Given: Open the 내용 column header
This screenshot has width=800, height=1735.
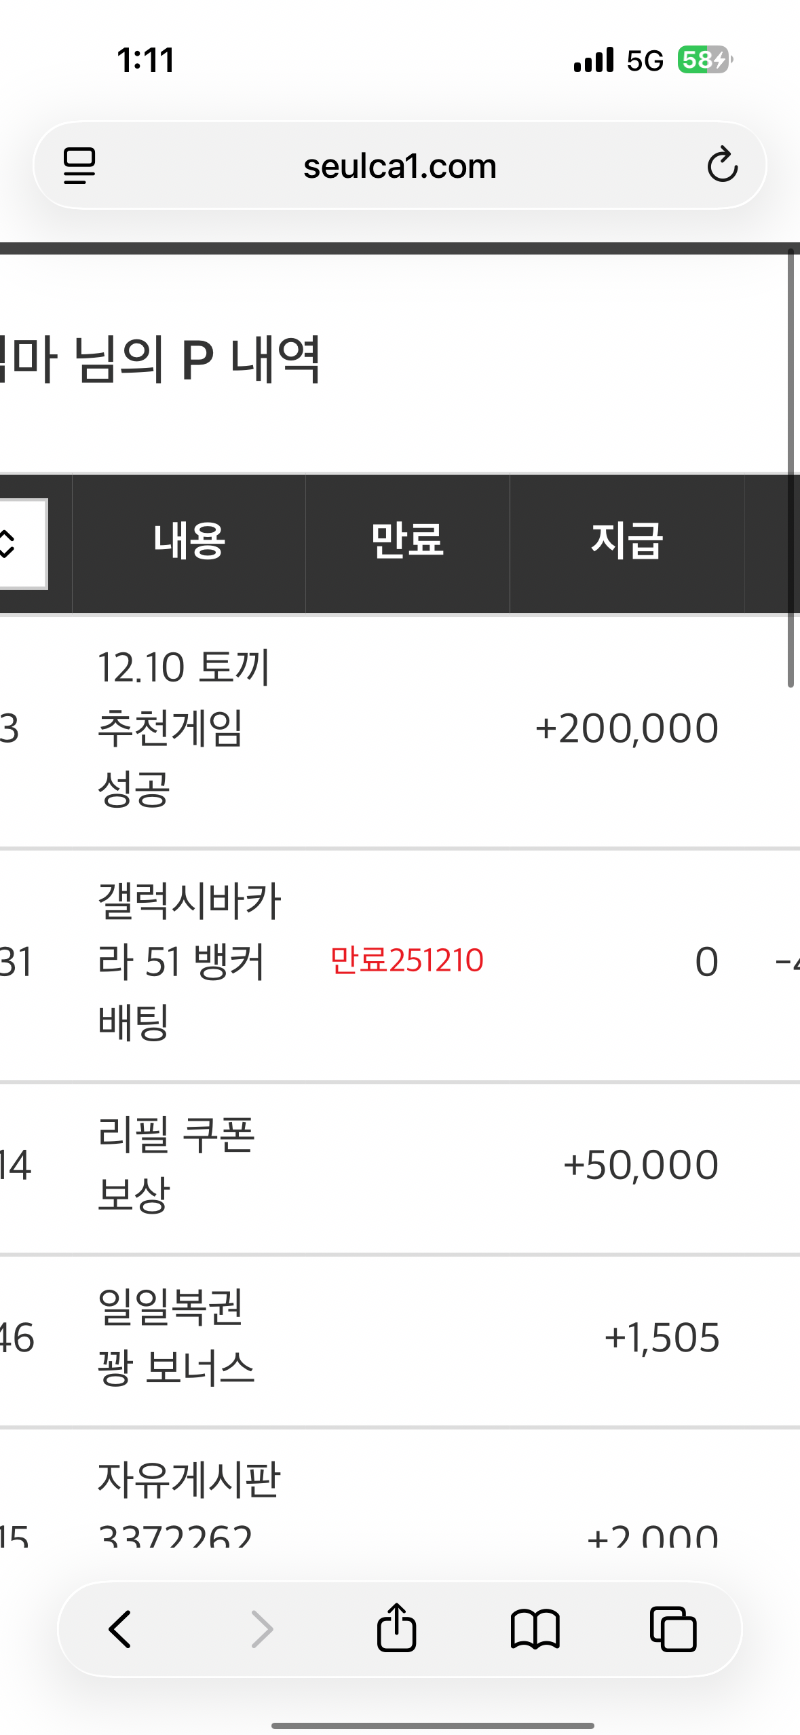Looking at the screenshot, I should 188,540.
